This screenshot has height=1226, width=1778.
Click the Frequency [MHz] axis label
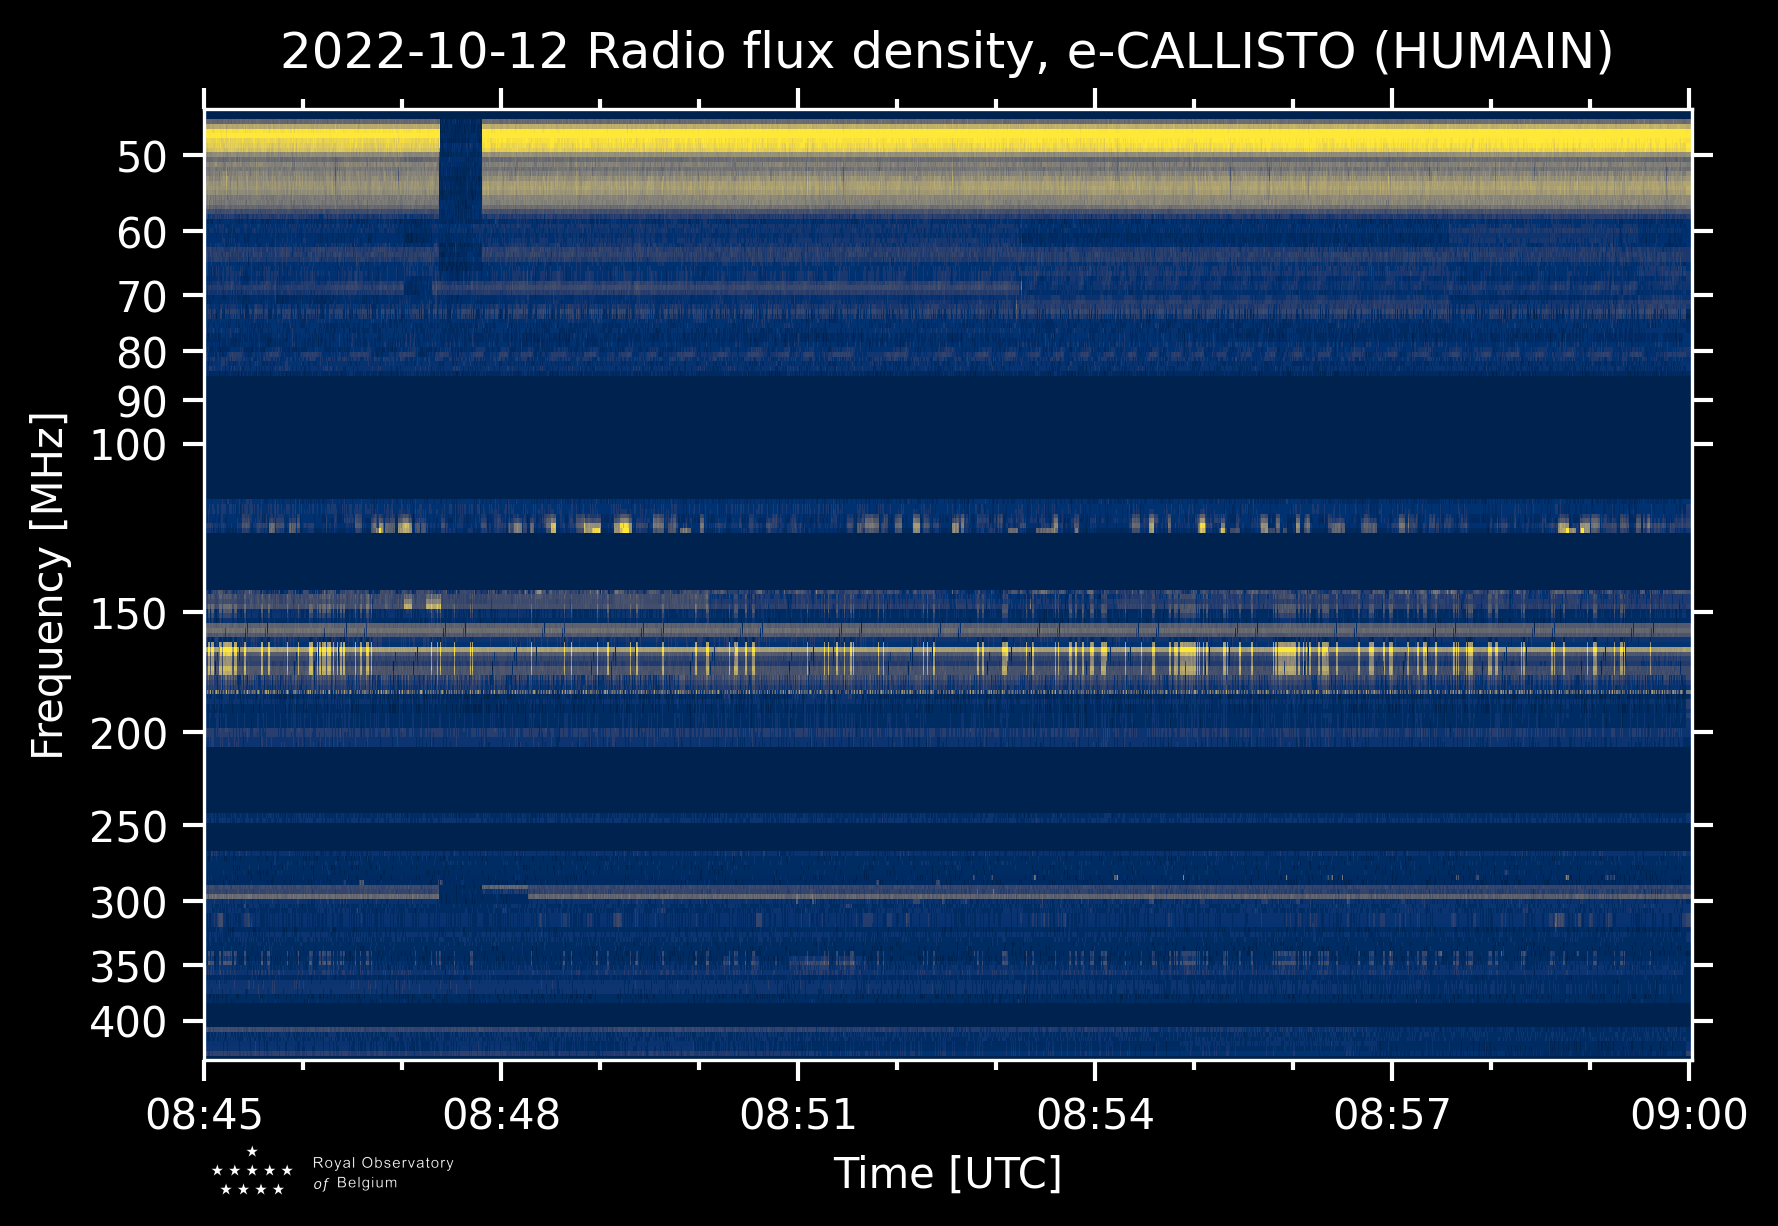point(48,585)
